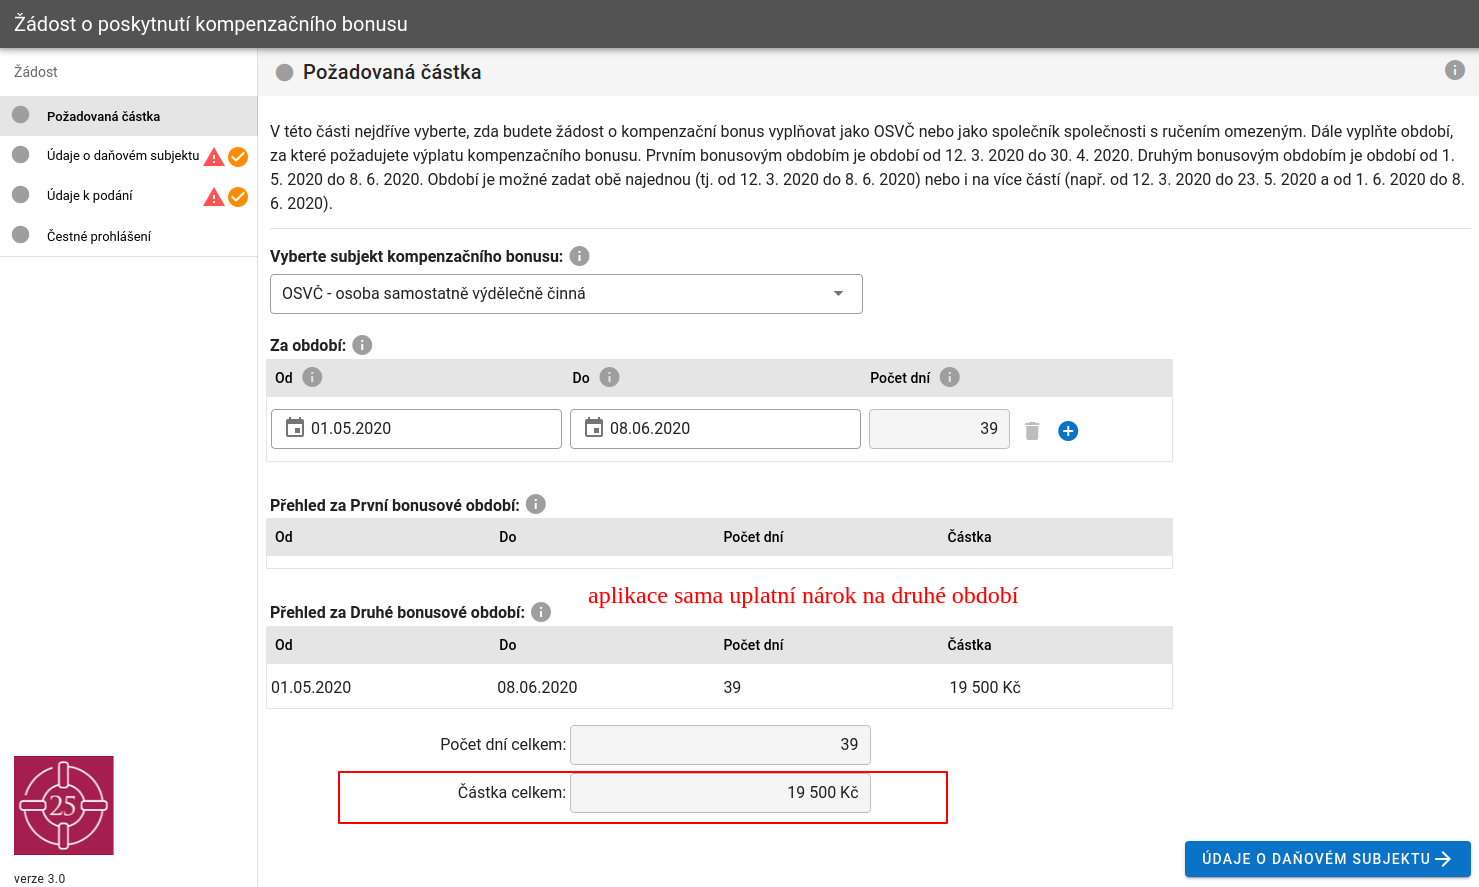Go to Požadovaná částka section in sidebar
Screen dimensions: 1479x887
point(103,116)
